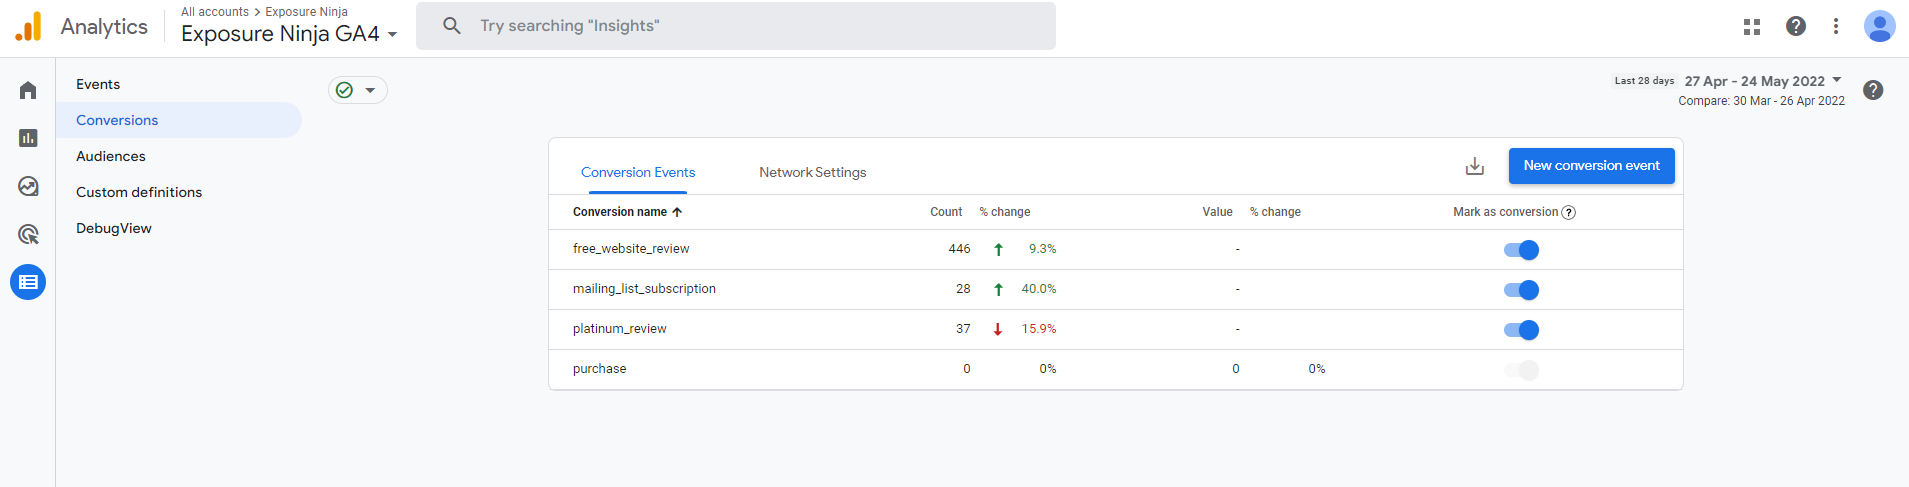The image size is (1909, 487).
Task: Disable free_website_review conversion toggle
Action: [1521, 250]
